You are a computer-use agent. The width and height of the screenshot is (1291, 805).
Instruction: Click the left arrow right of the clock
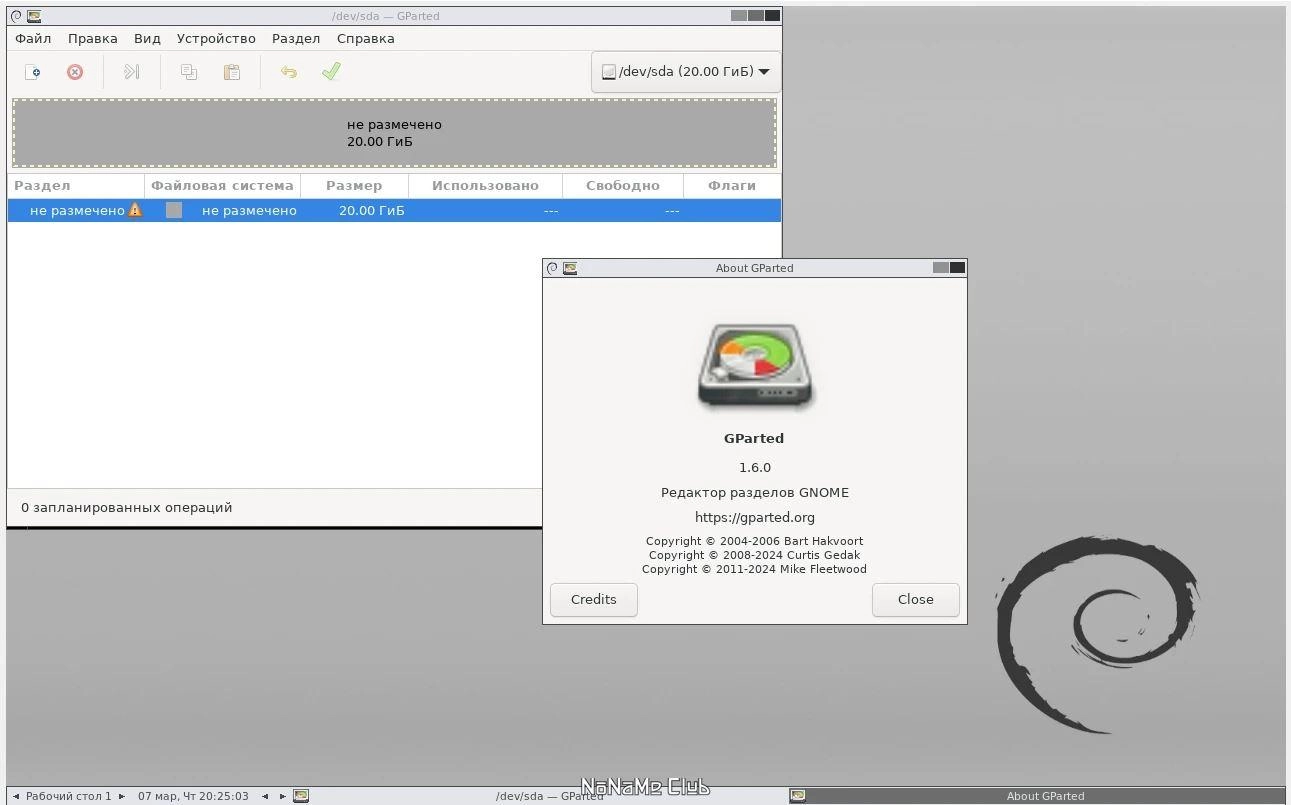tap(265, 796)
